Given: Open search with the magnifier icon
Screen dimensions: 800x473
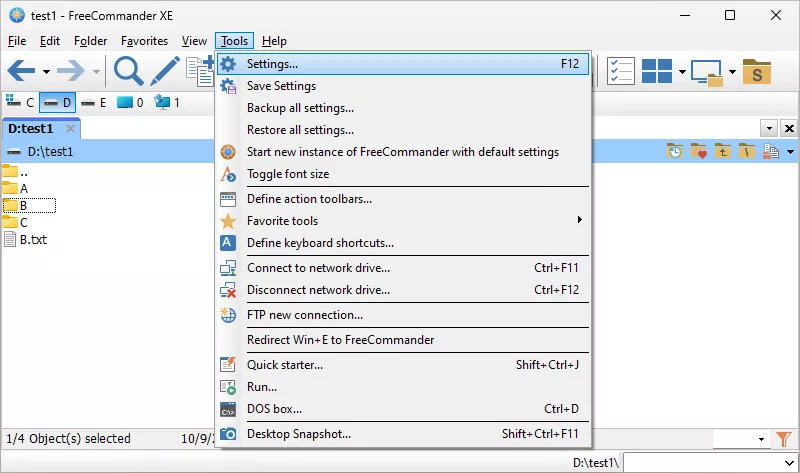Looking at the screenshot, I should [128, 71].
